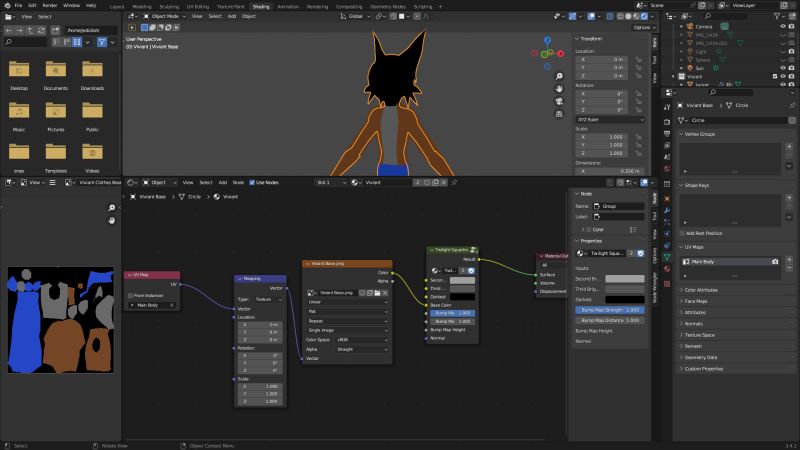Click the Blender logo in the menu bar
This screenshot has width=800, height=450.
coord(7,5)
